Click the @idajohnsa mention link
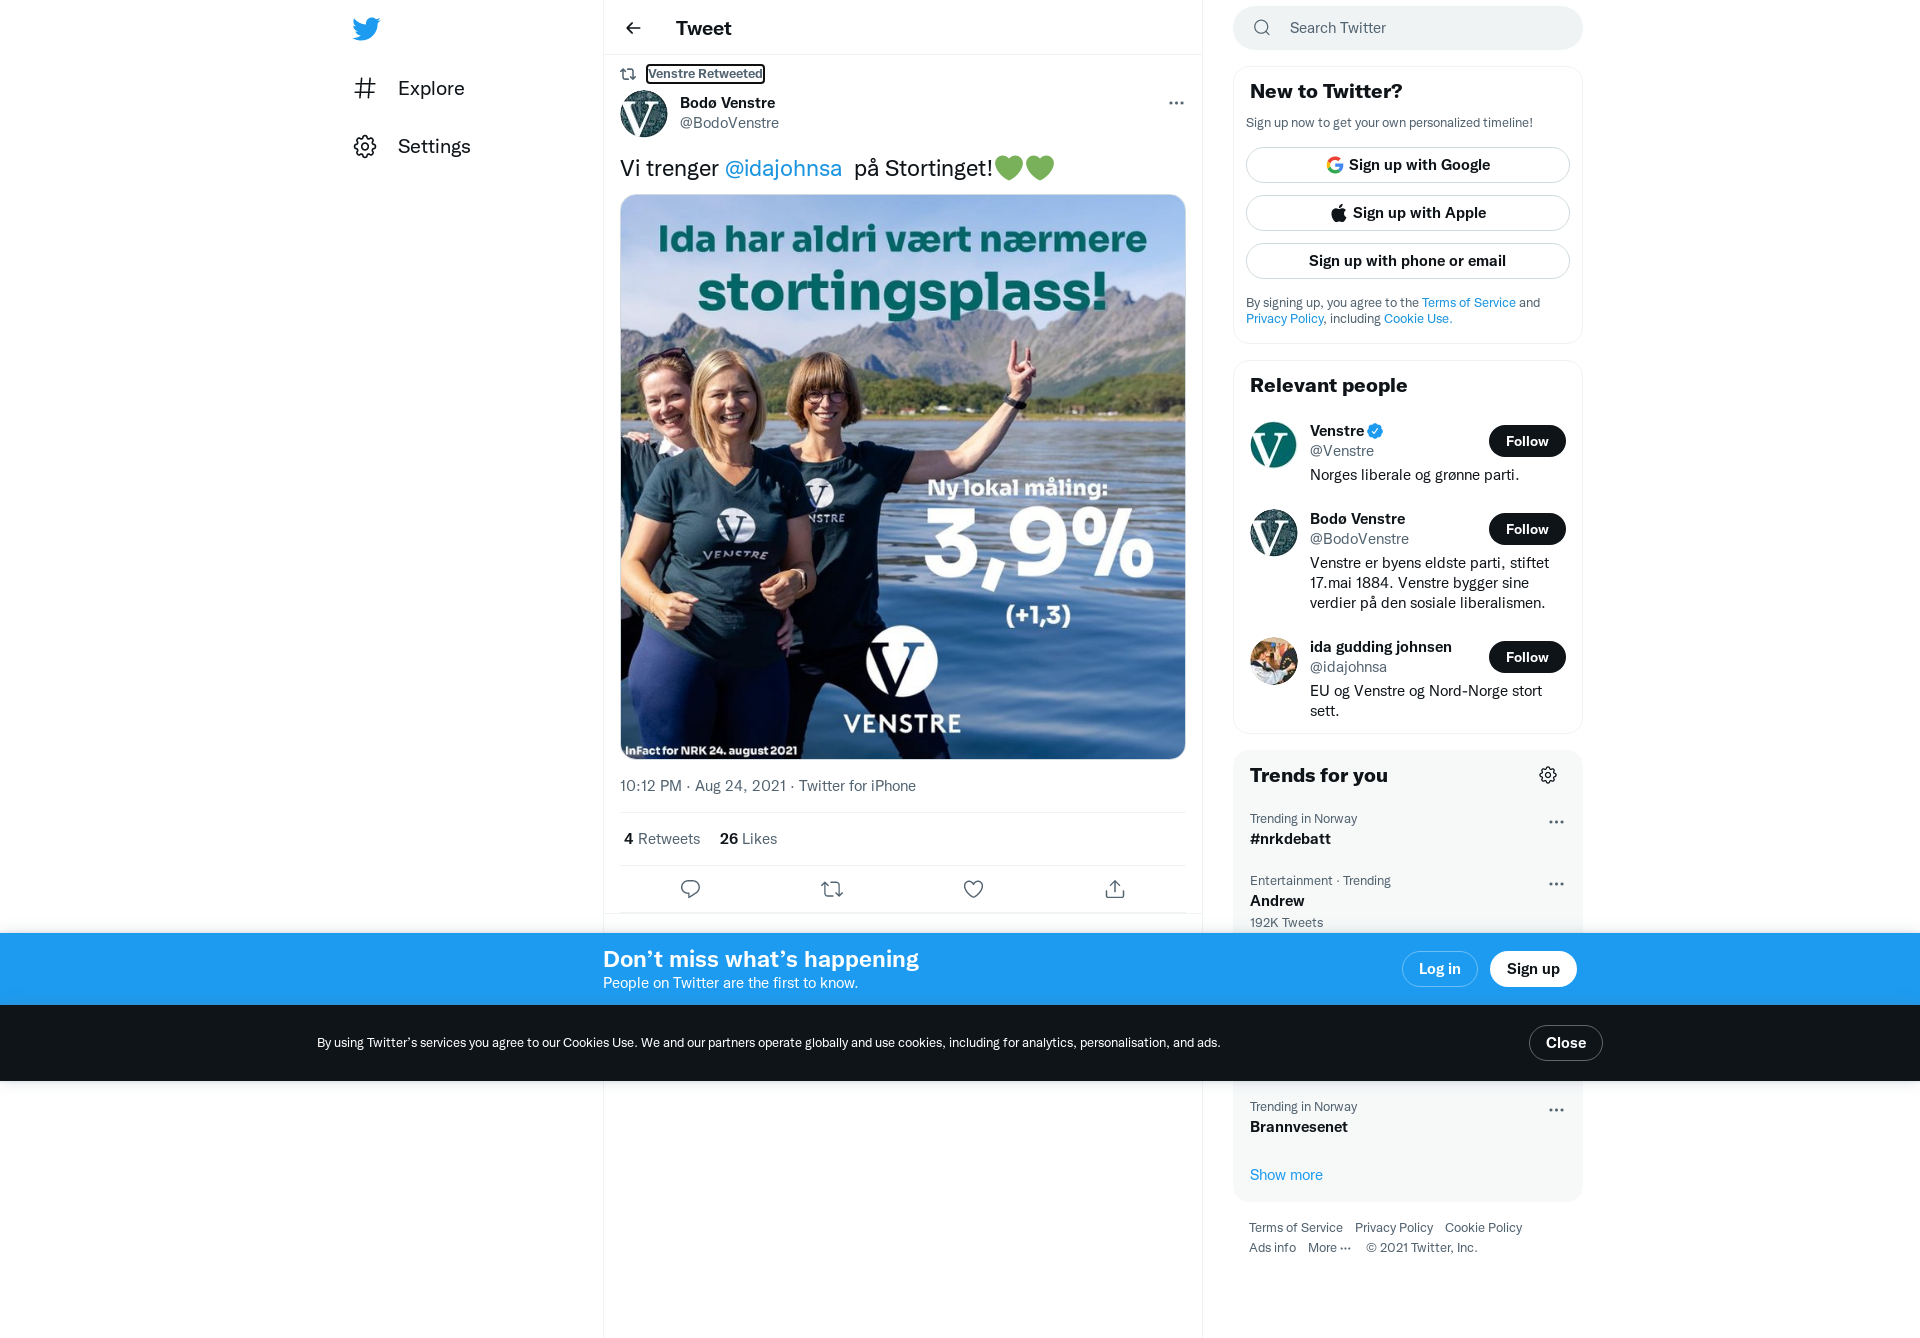Screen dimensions: 1920x1338 (x=783, y=168)
